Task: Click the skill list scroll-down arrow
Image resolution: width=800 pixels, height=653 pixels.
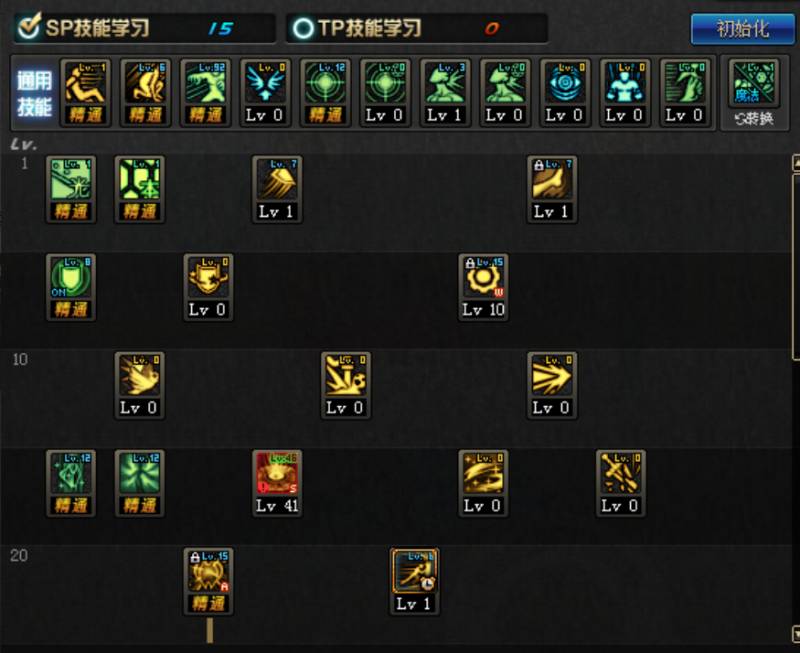Action: [x=796, y=633]
